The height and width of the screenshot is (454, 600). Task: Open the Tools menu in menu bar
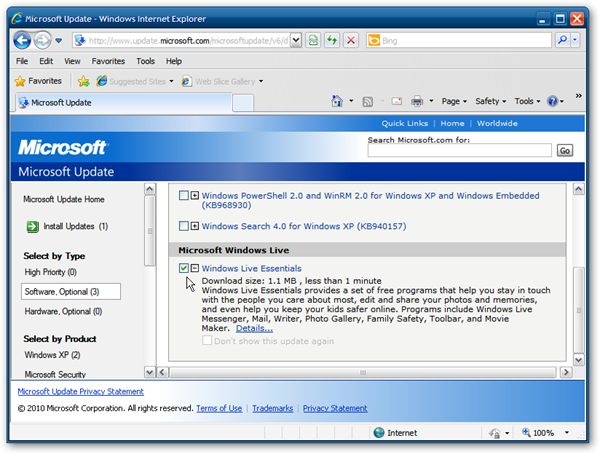click(x=146, y=61)
